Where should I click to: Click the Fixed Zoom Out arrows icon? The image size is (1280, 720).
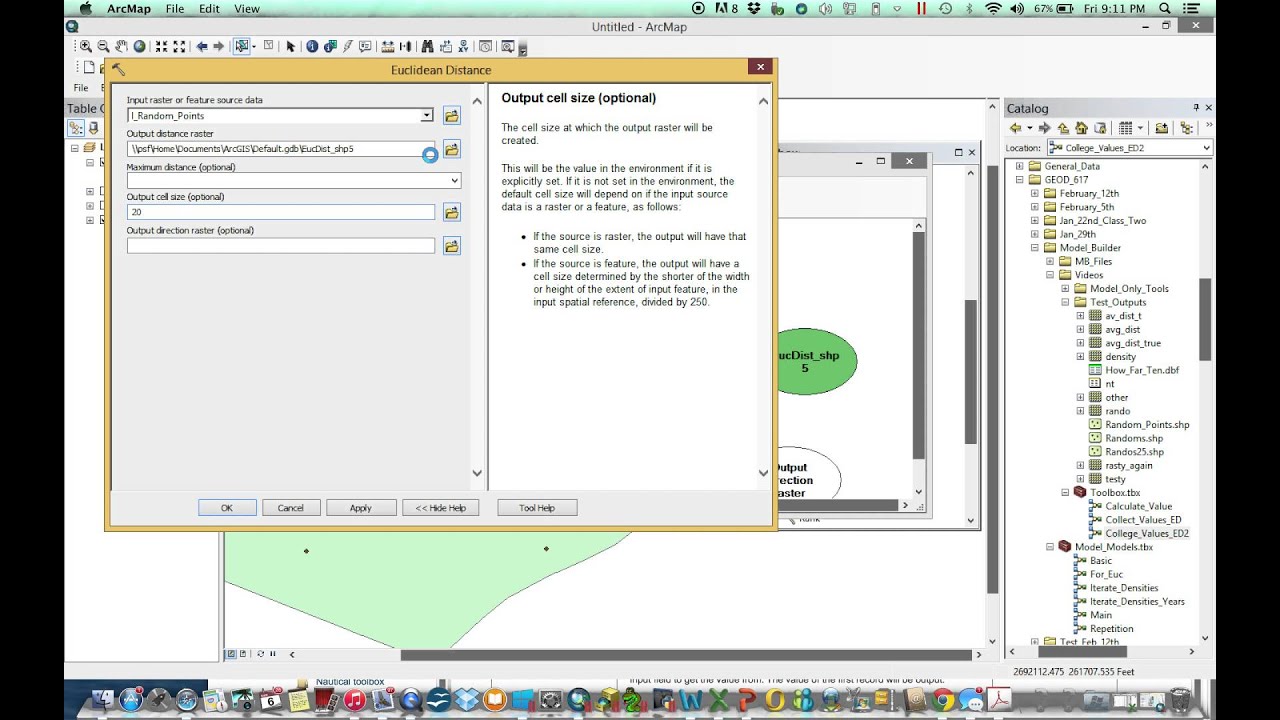179,46
